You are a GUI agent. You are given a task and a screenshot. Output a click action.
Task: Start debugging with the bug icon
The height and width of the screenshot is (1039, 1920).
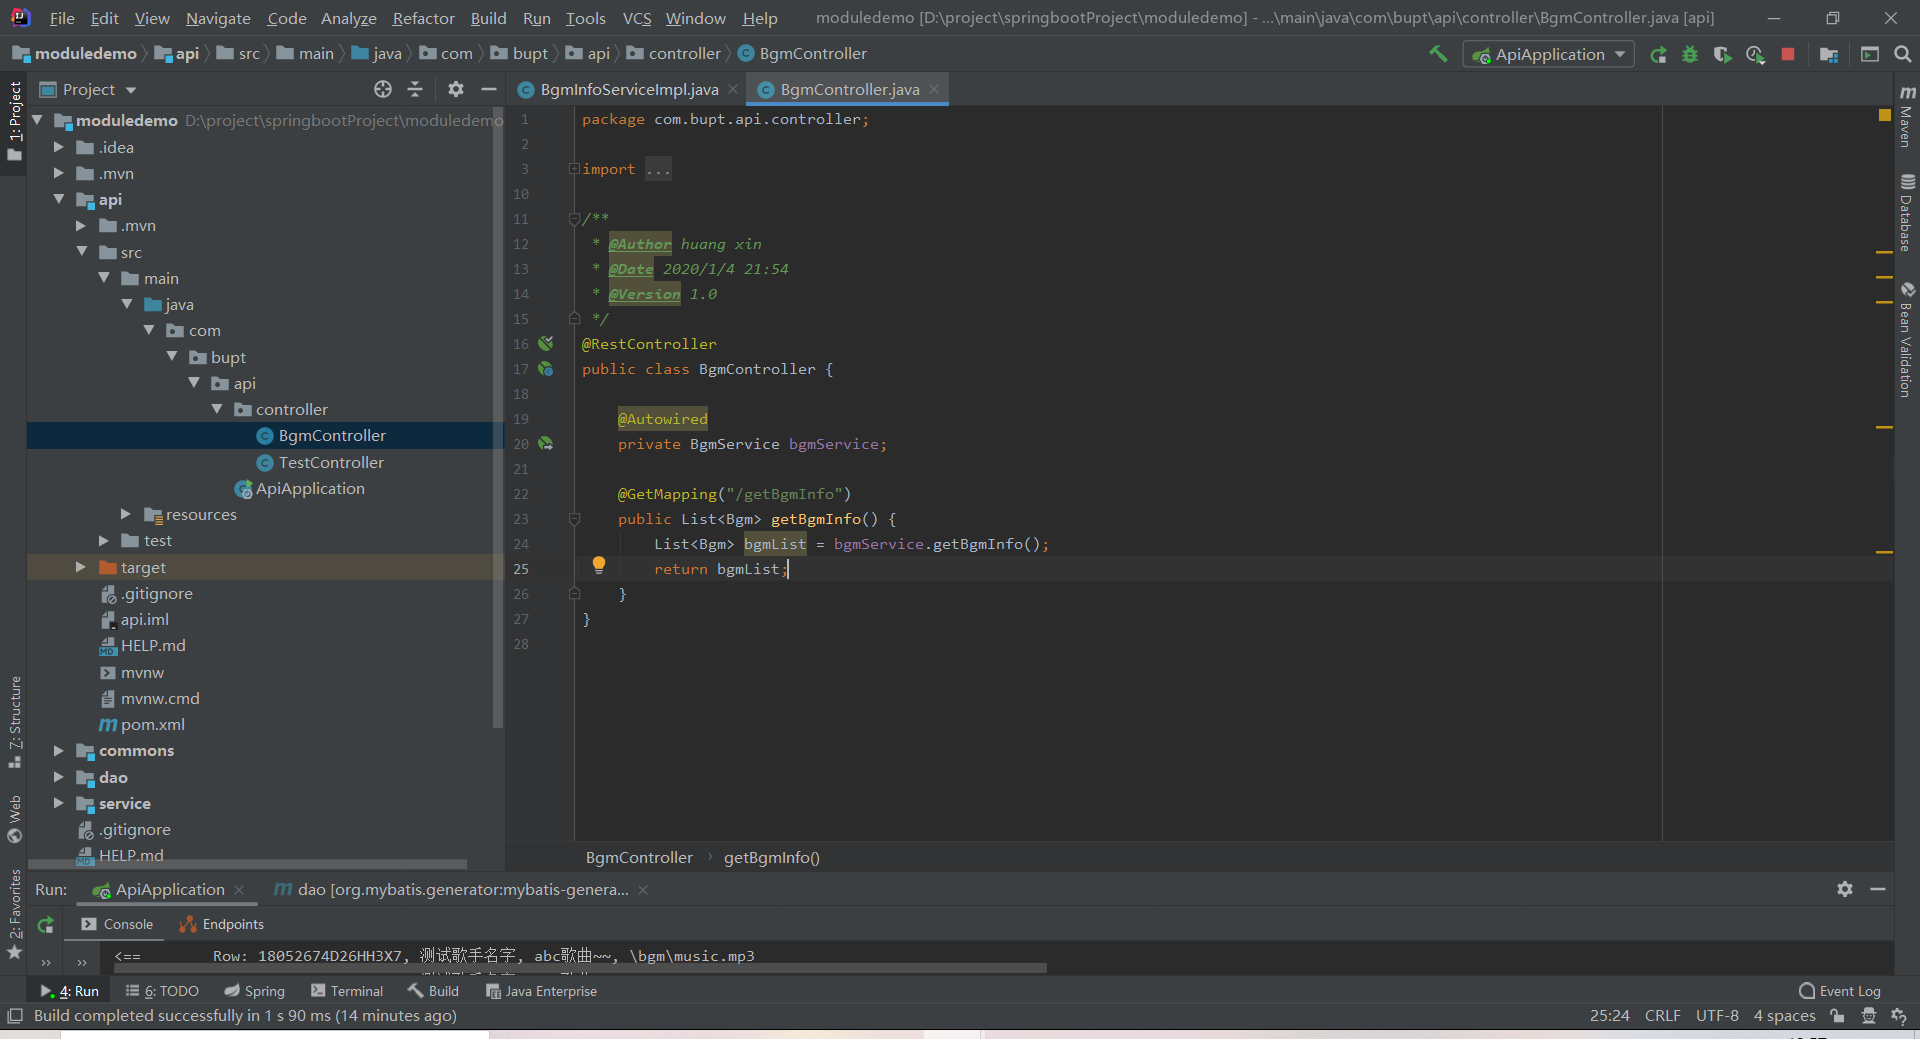pyautogui.click(x=1690, y=55)
